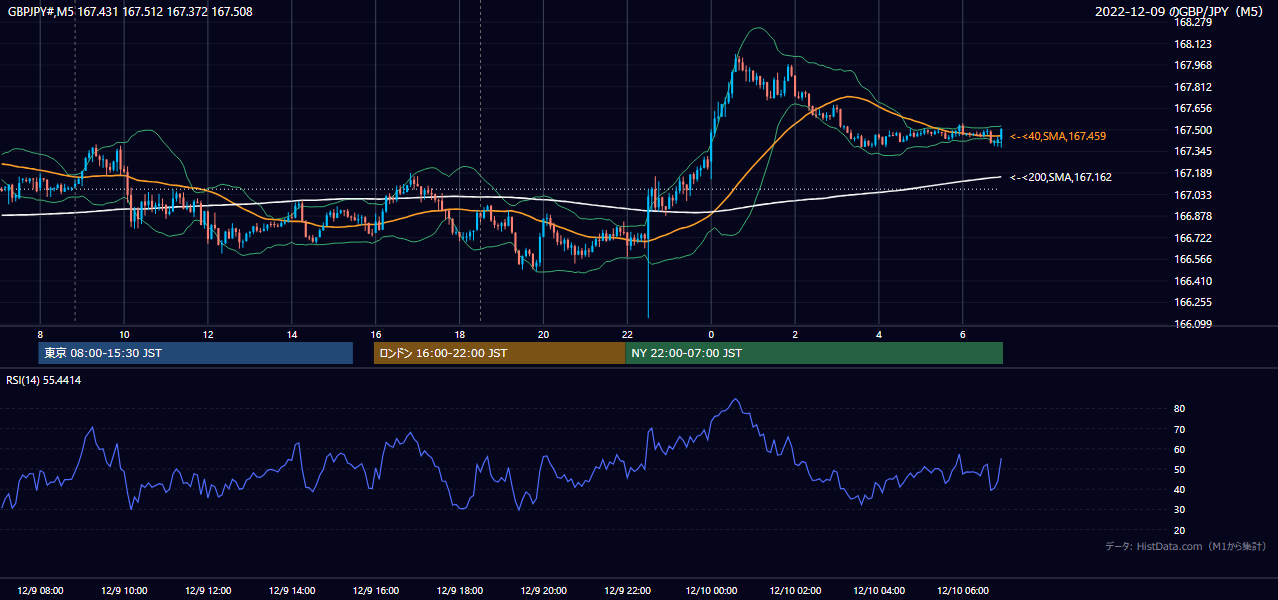Screen dimensions: 1278x600
Task: Click the 12/9 18:00 date label
Action: pos(459,591)
